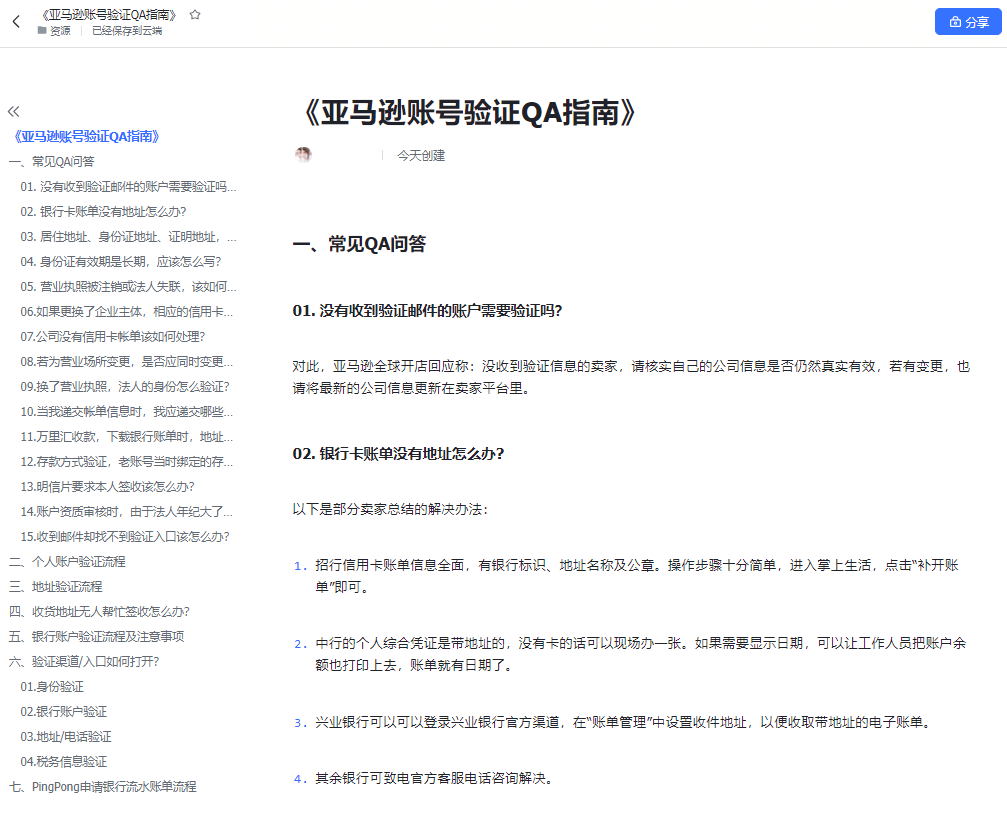
Task: Open the document title link 《亚马逊账号验证QA指南》 in sidebar
Action: 86,135
